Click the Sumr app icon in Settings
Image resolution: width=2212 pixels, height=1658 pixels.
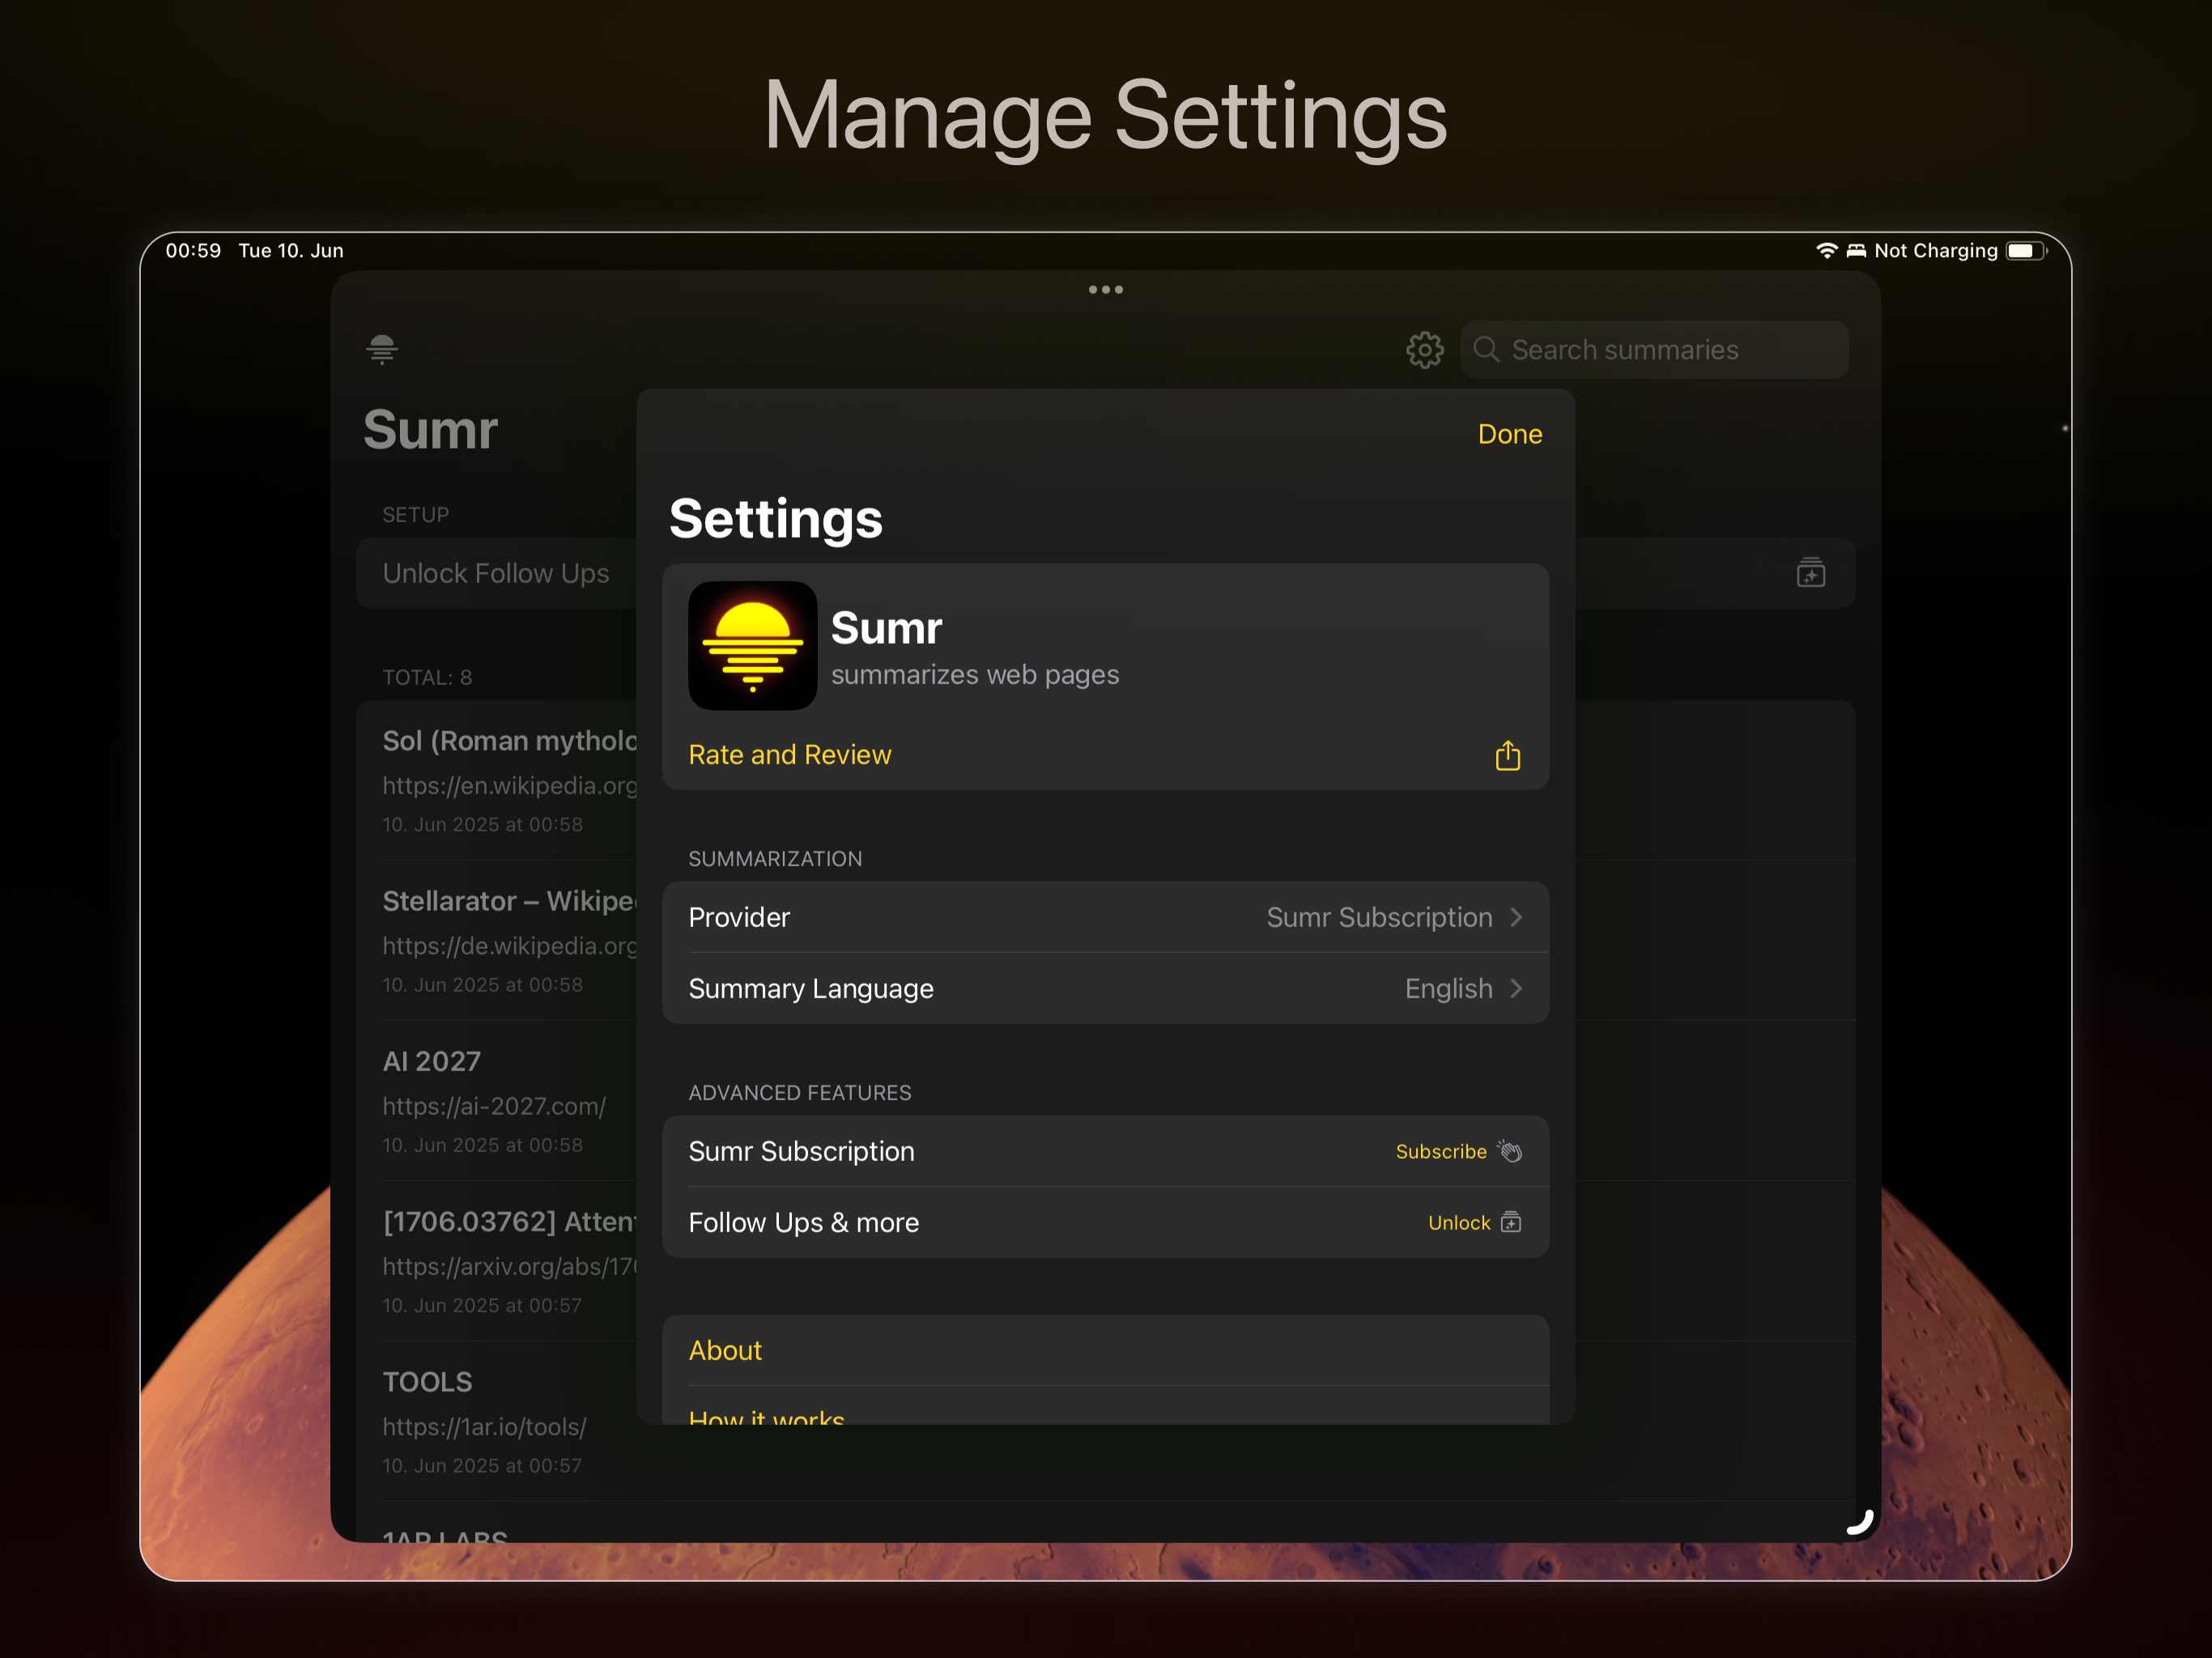752,645
